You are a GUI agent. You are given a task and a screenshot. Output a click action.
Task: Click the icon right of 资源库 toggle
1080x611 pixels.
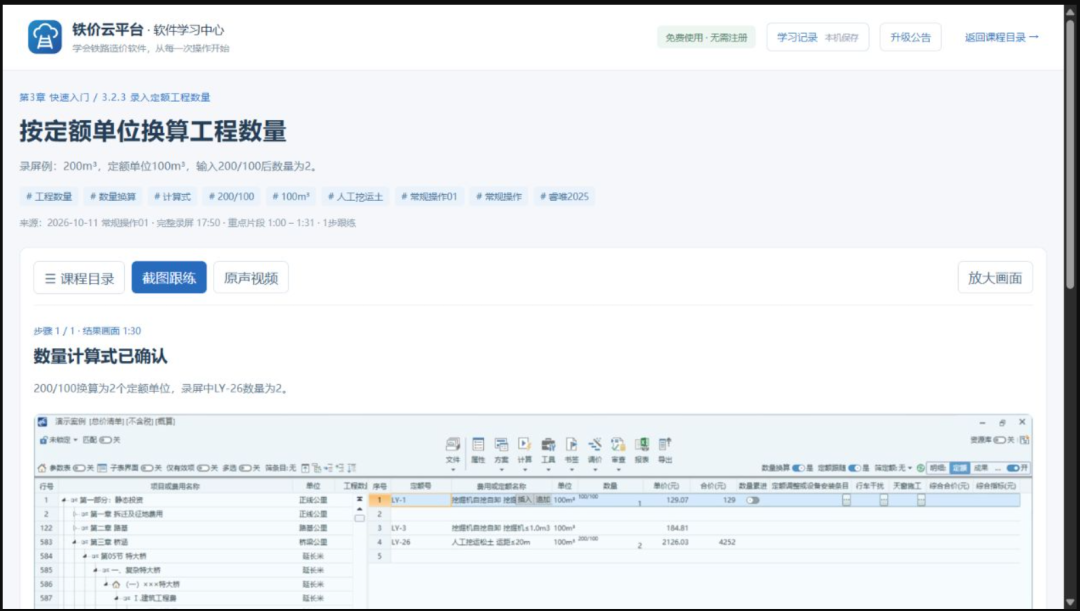pyautogui.click(x=1025, y=439)
